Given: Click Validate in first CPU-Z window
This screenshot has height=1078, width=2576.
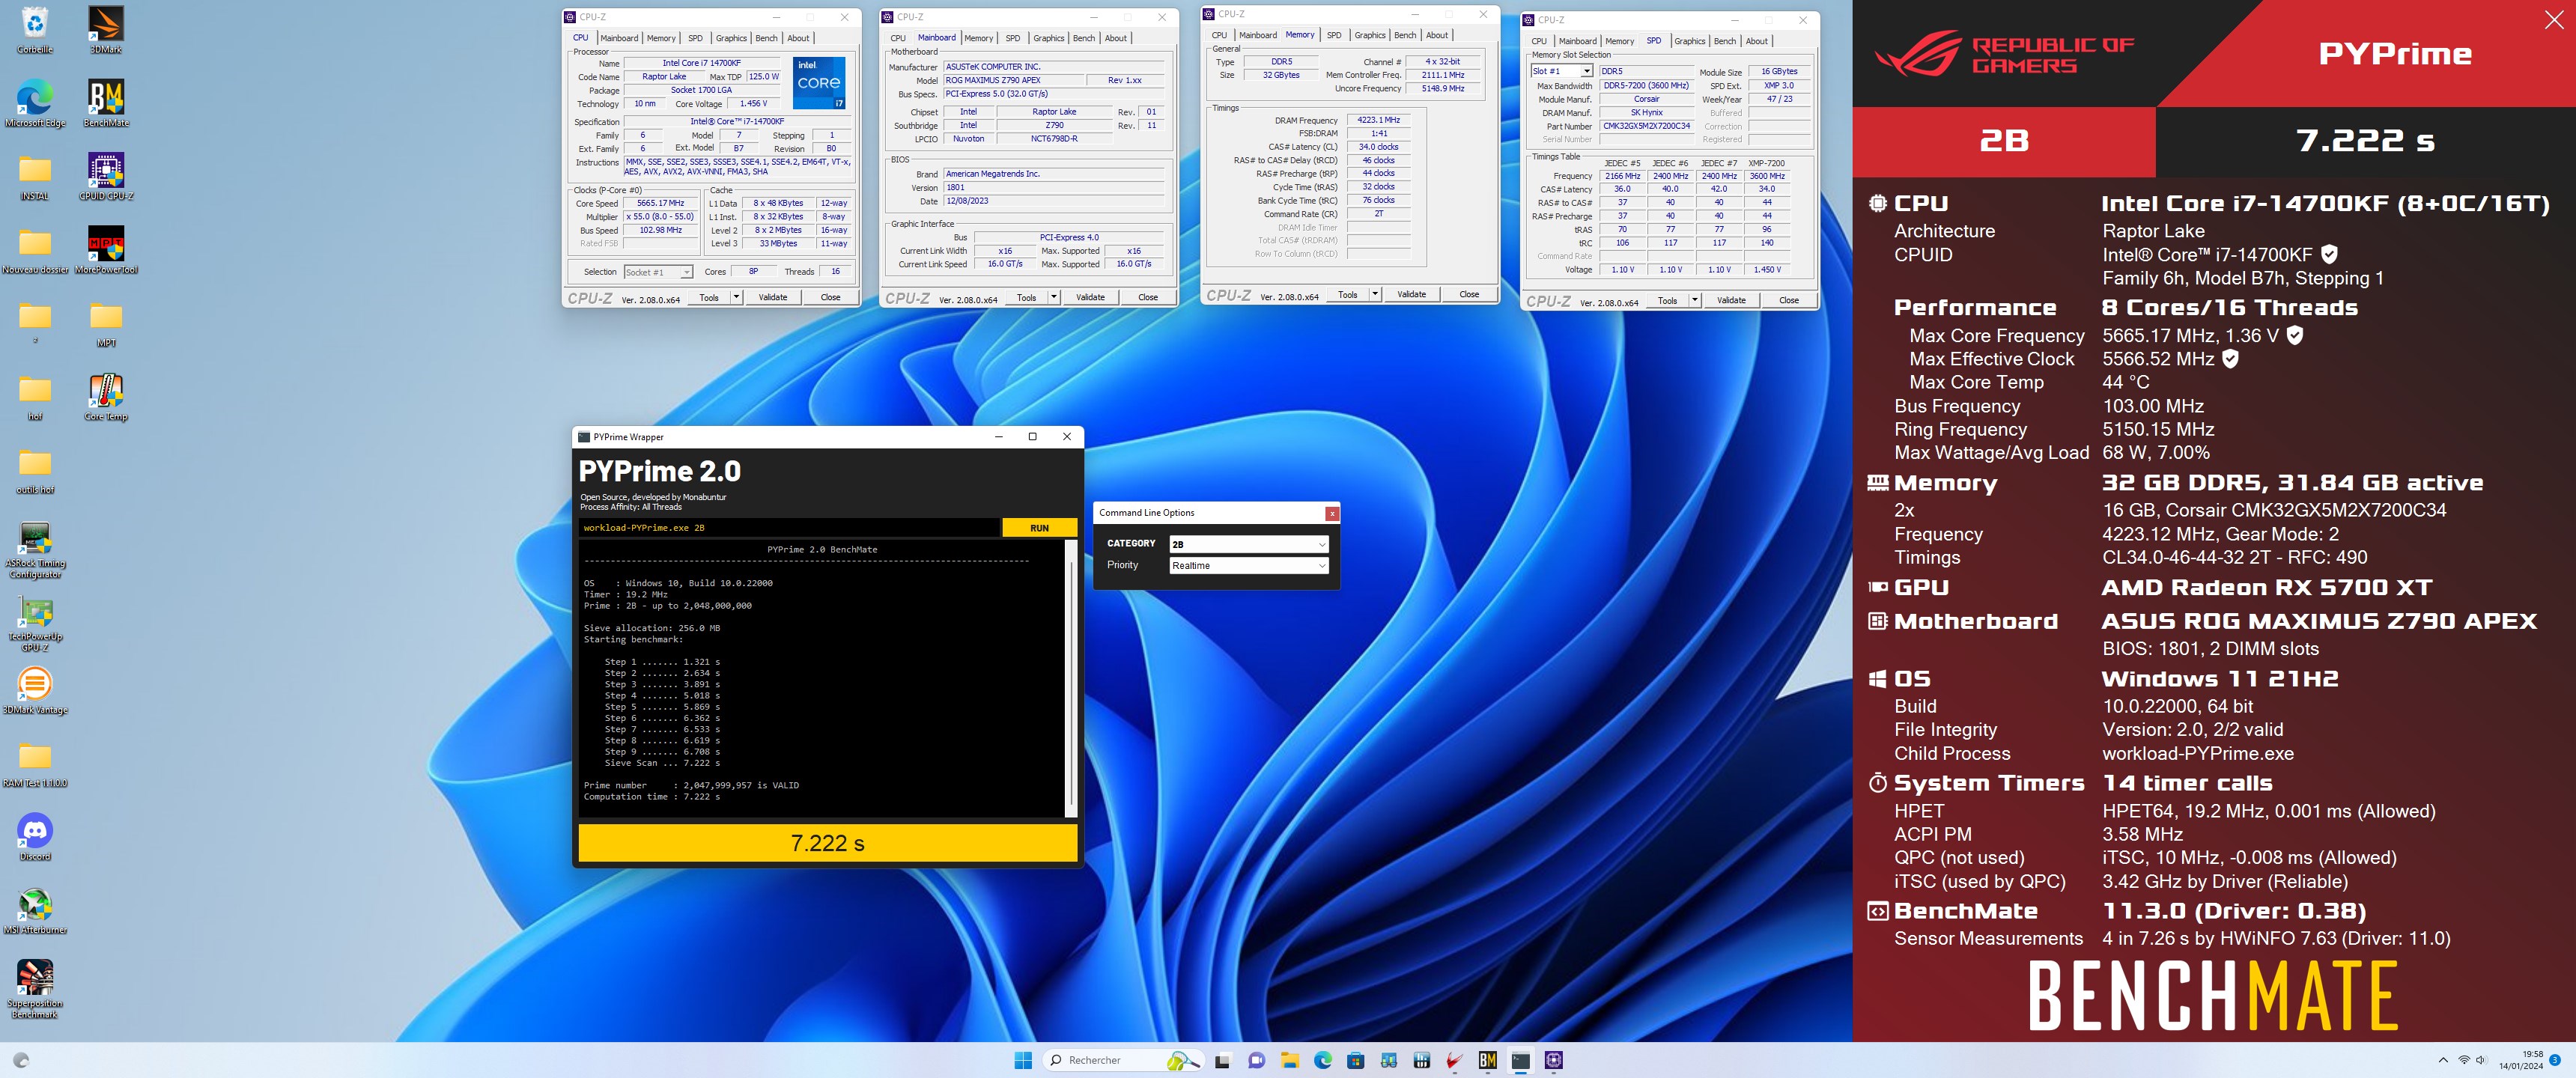Looking at the screenshot, I should 772,297.
